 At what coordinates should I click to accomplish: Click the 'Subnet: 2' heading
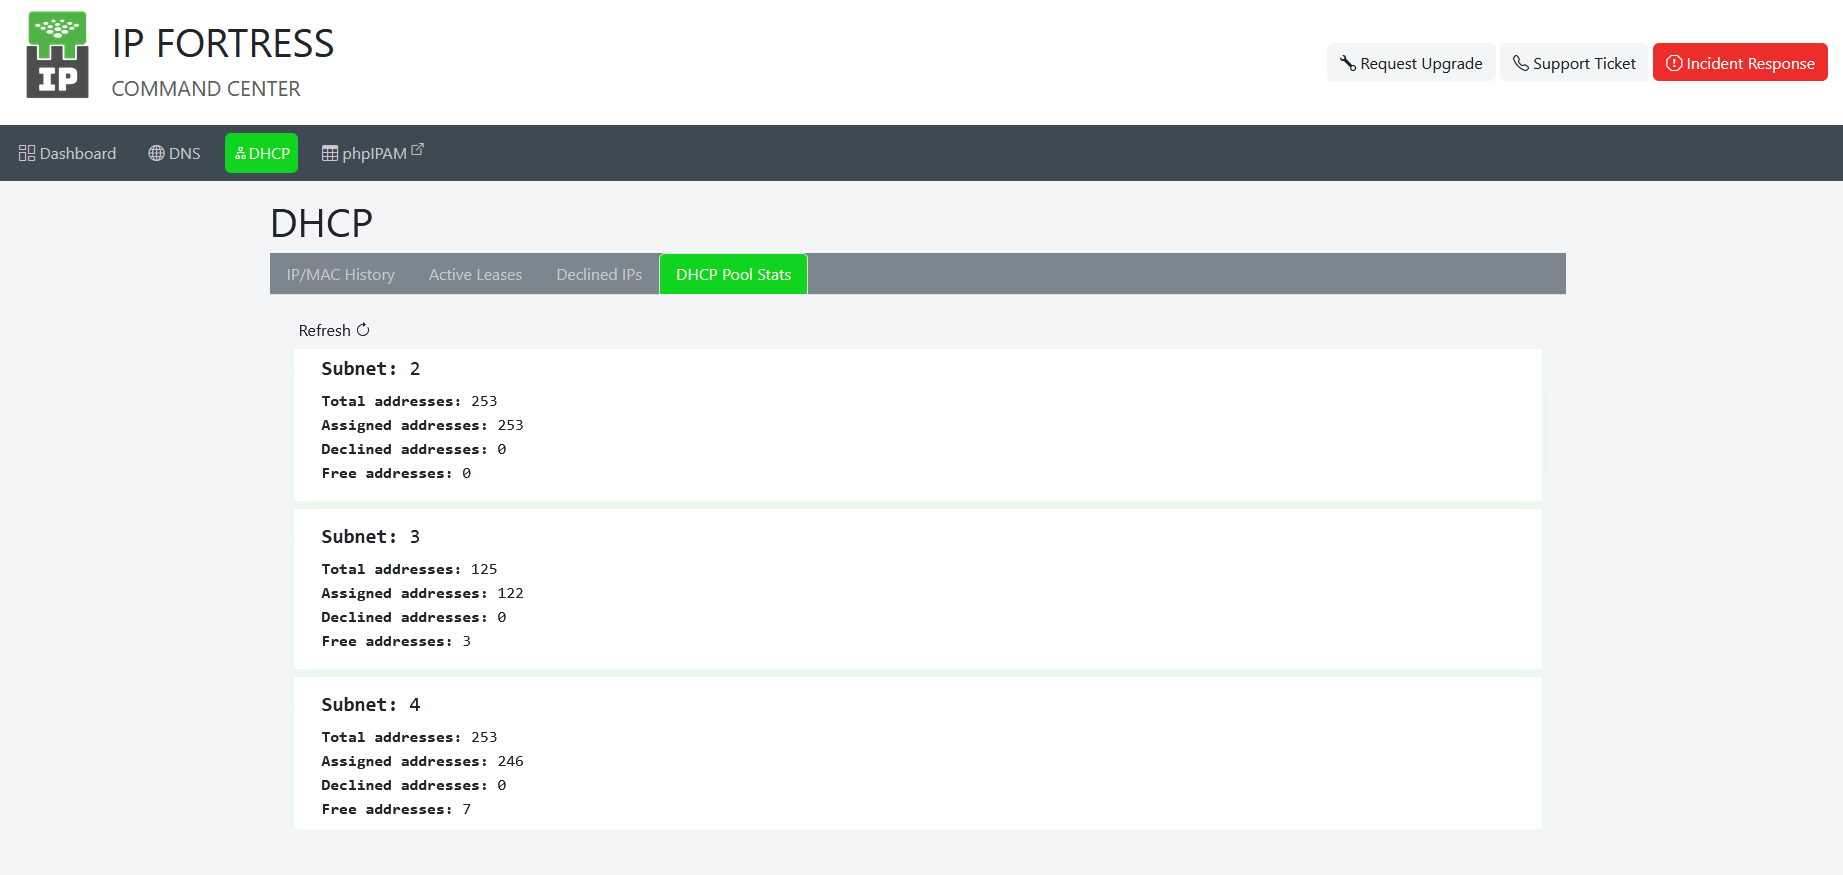click(x=370, y=369)
